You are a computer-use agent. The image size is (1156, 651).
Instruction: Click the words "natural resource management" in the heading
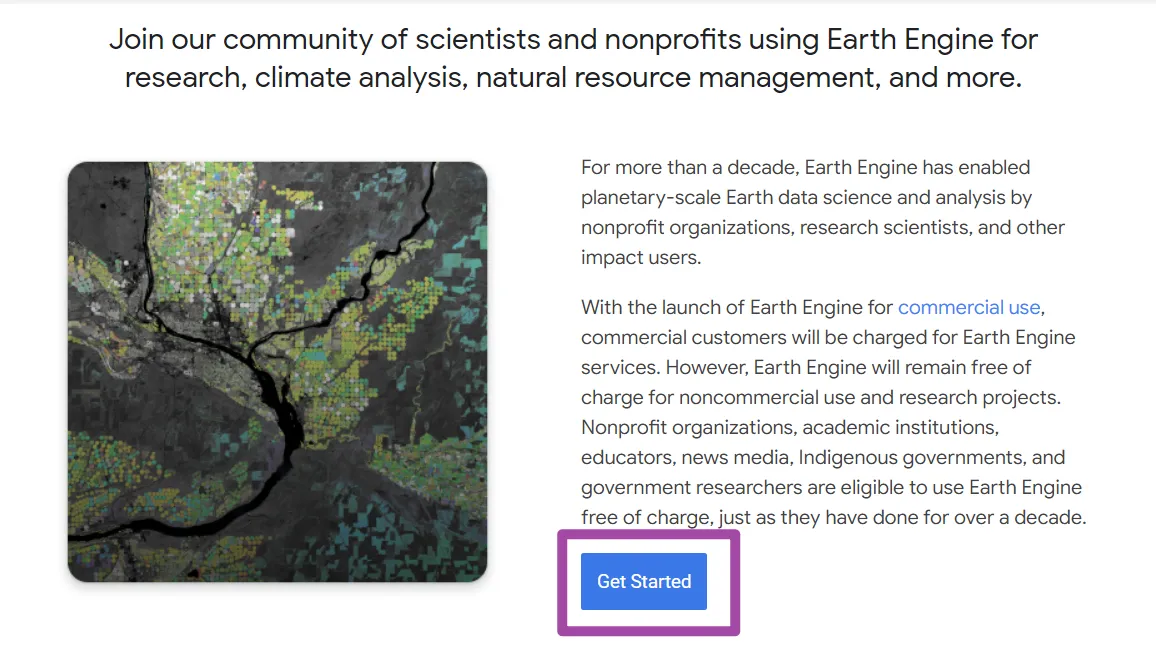click(x=675, y=78)
